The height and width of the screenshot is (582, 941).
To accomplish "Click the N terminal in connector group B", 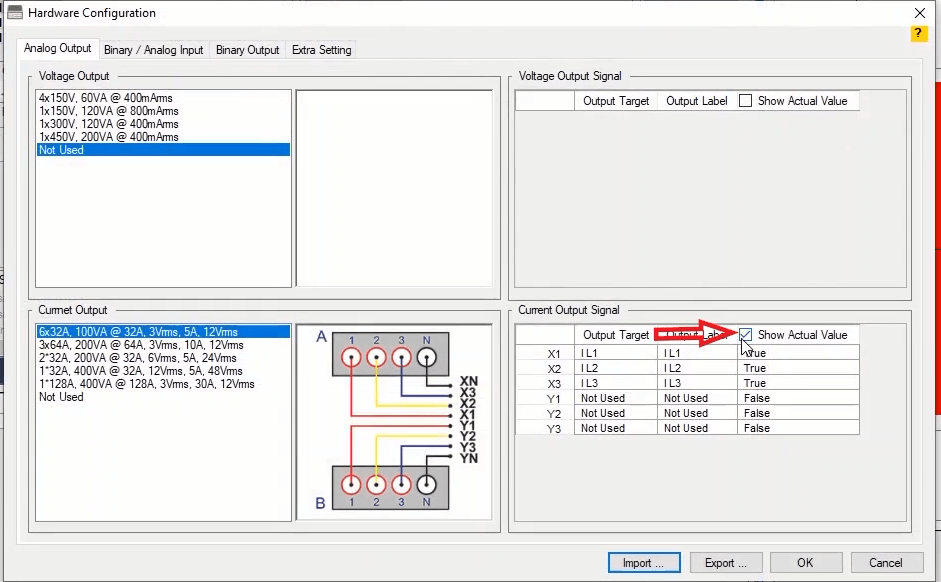I will [426, 485].
